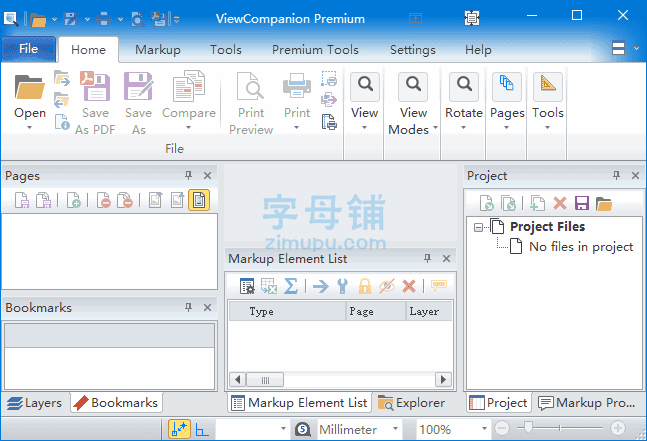The width and height of the screenshot is (647, 441).
Task: Open the Rotate menu
Action: click(x=464, y=102)
